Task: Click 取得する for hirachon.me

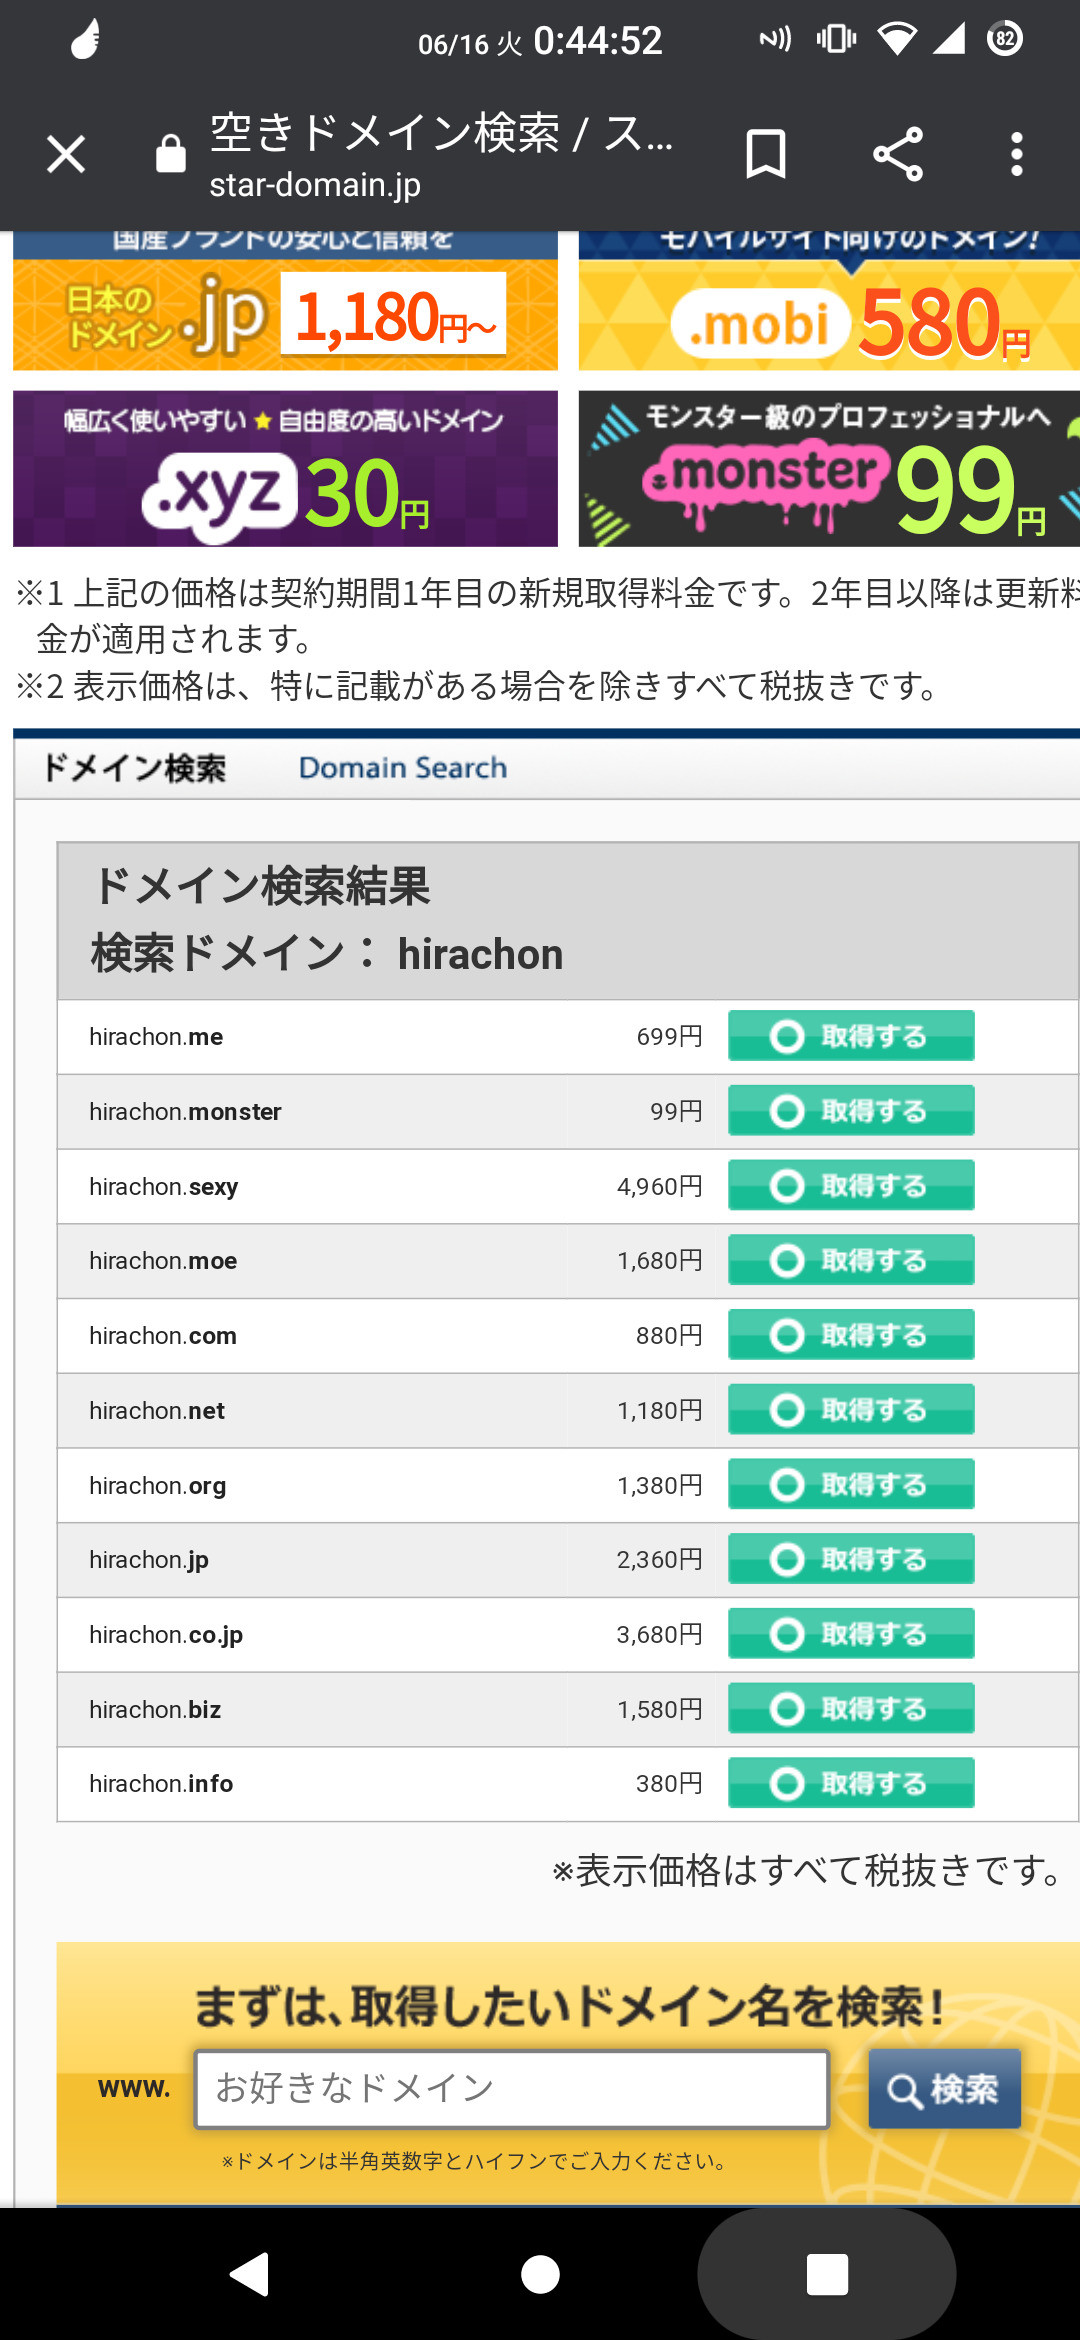Action: coord(851,1036)
